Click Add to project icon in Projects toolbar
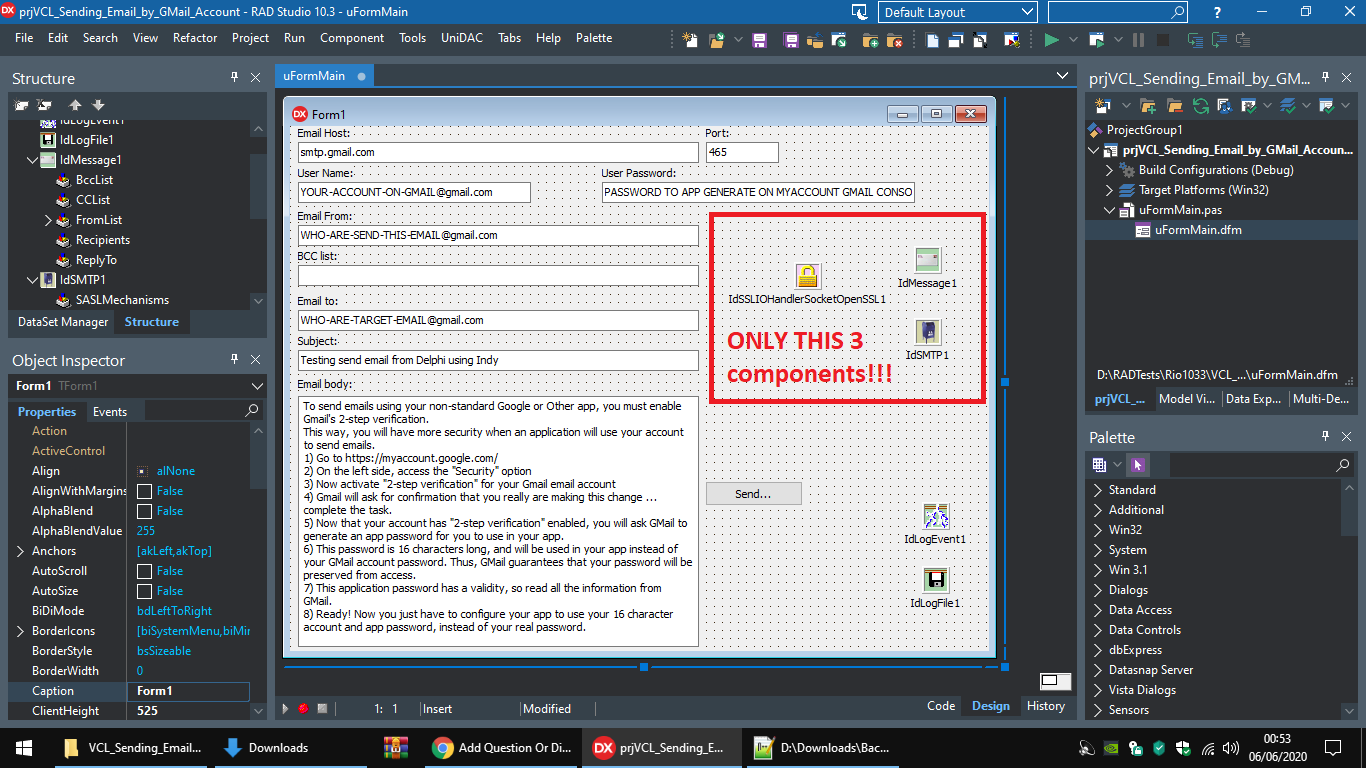 coord(1148,105)
